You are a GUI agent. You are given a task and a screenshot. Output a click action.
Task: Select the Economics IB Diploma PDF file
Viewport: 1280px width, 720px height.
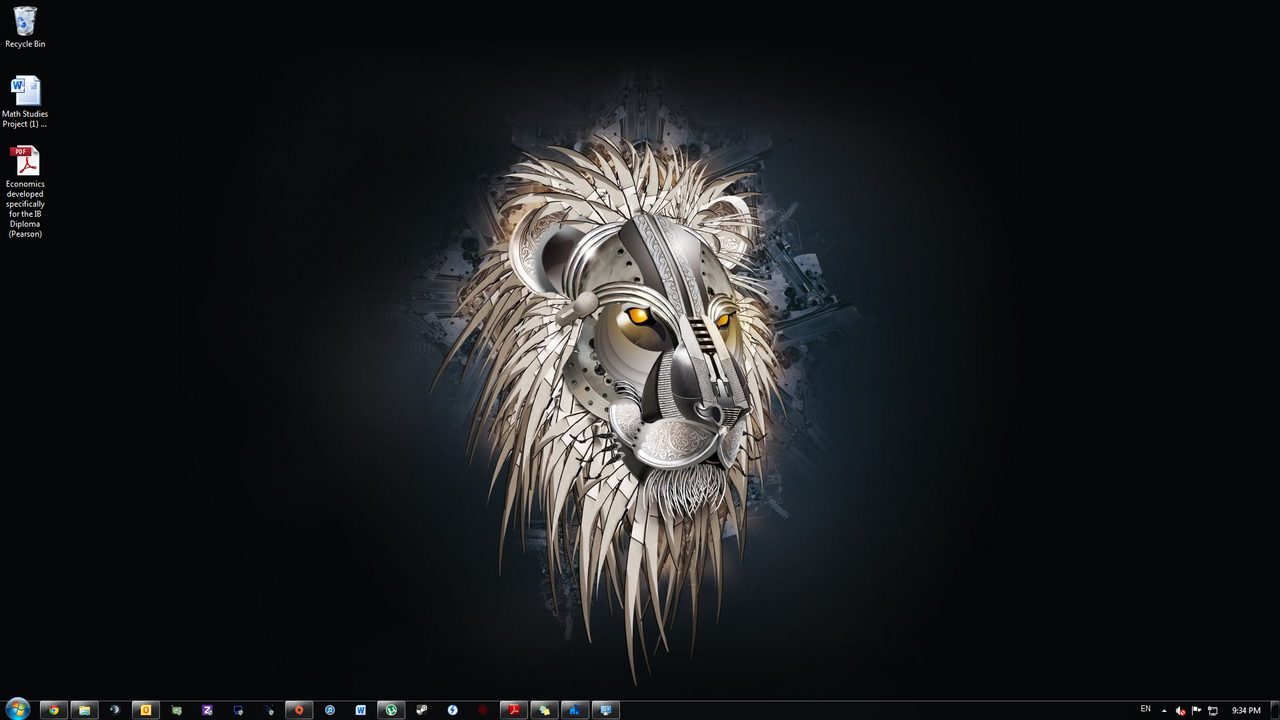click(x=25, y=192)
